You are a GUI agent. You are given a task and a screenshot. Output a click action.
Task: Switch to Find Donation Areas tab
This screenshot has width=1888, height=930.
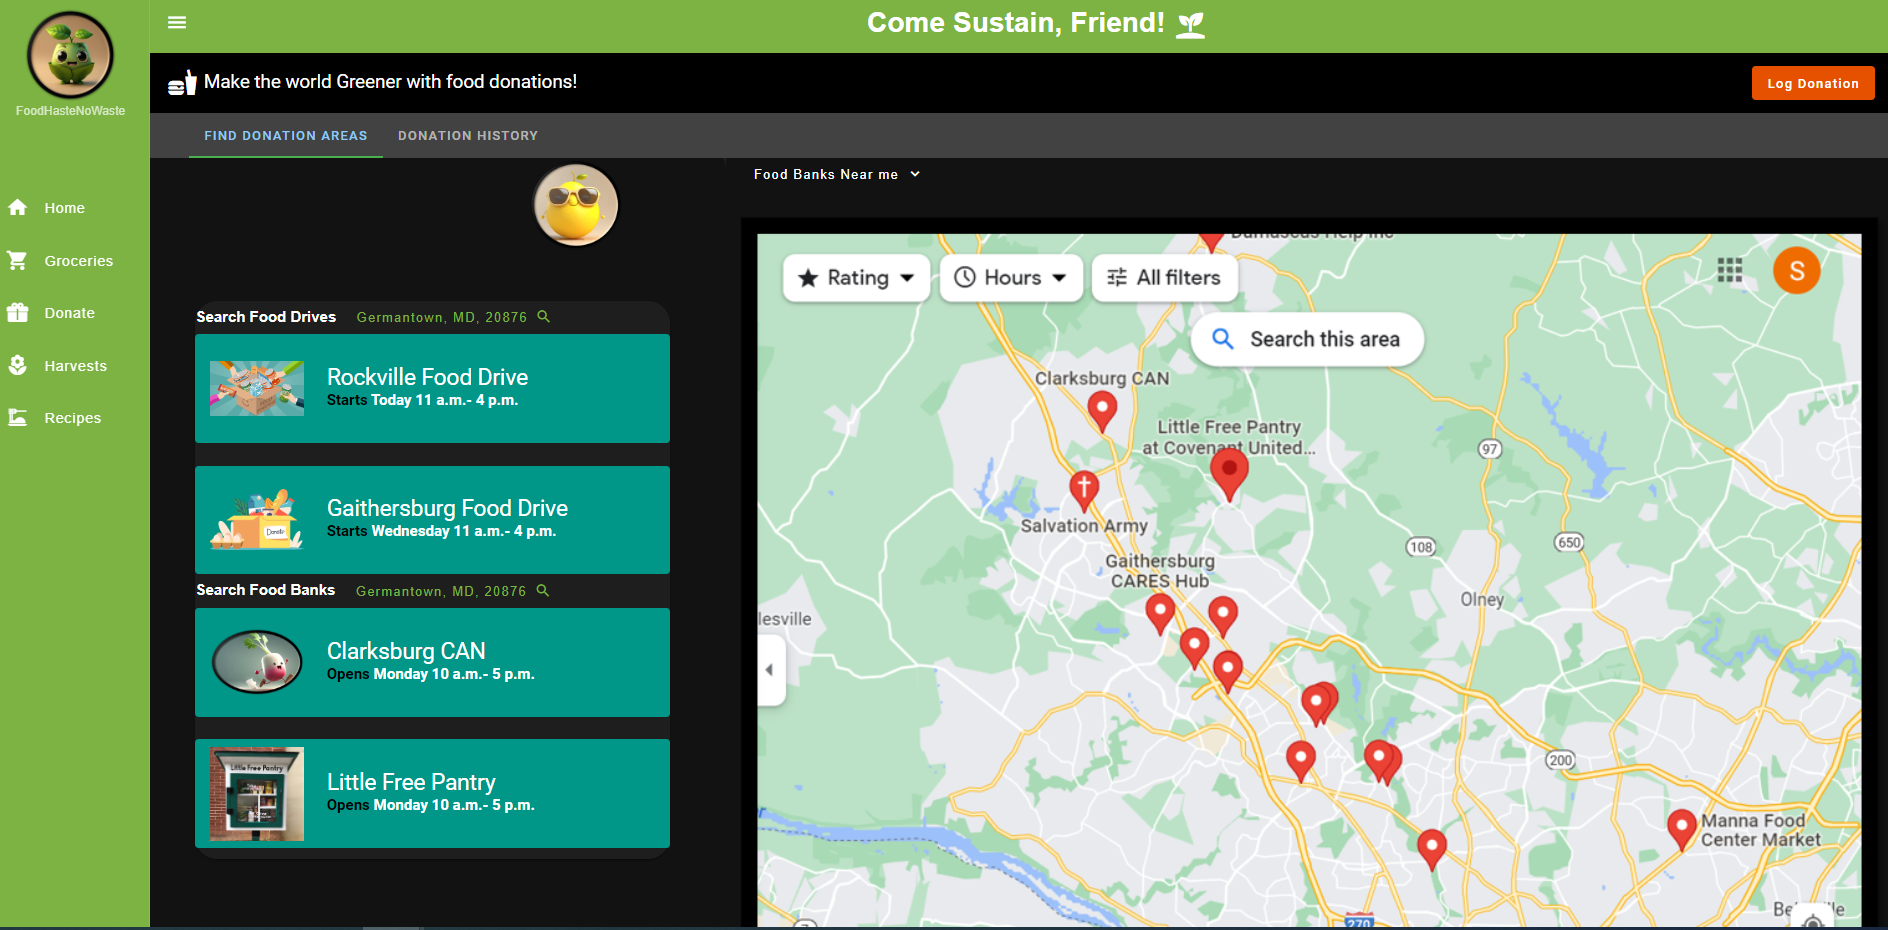click(x=286, y=135)
